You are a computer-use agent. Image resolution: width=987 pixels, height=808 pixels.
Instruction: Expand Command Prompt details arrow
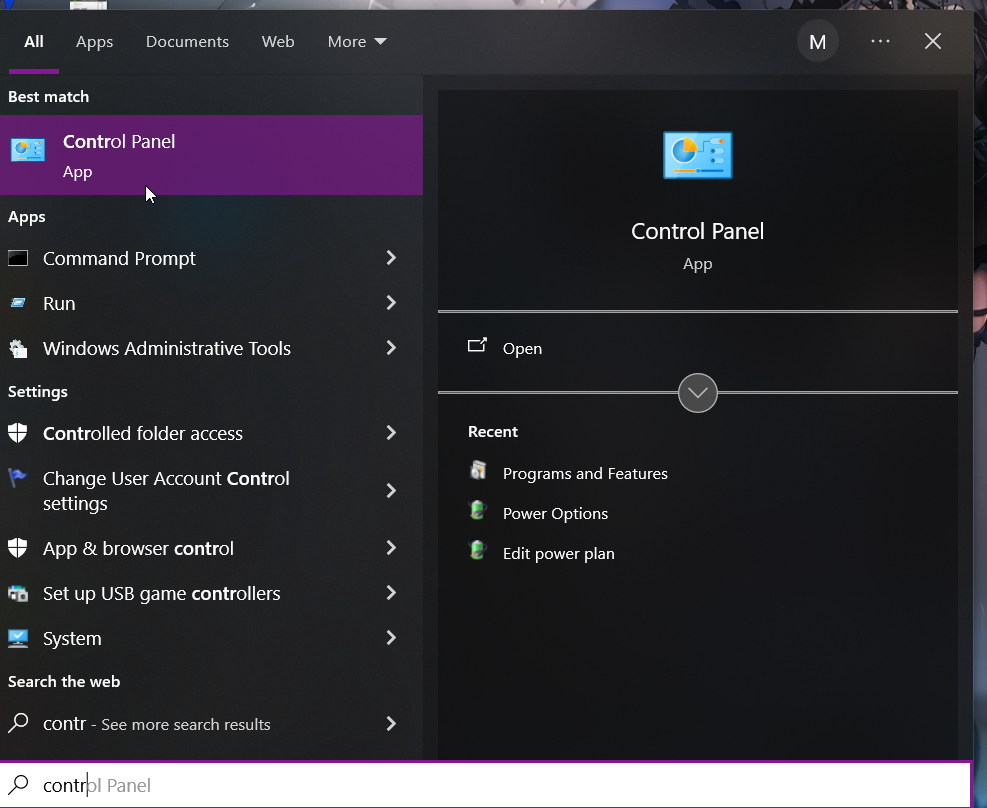(391, 258)
